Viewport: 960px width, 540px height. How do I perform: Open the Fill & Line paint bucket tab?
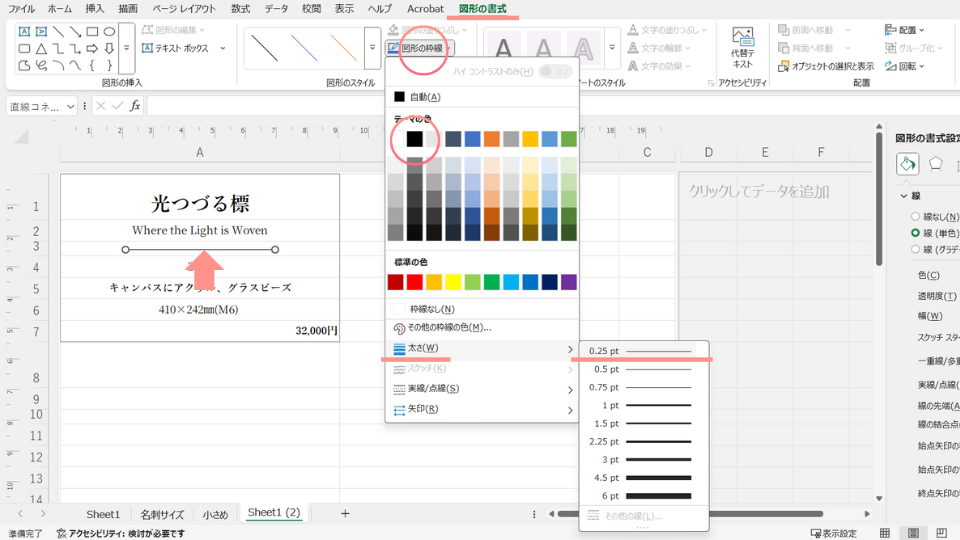(x=907, y=163)
